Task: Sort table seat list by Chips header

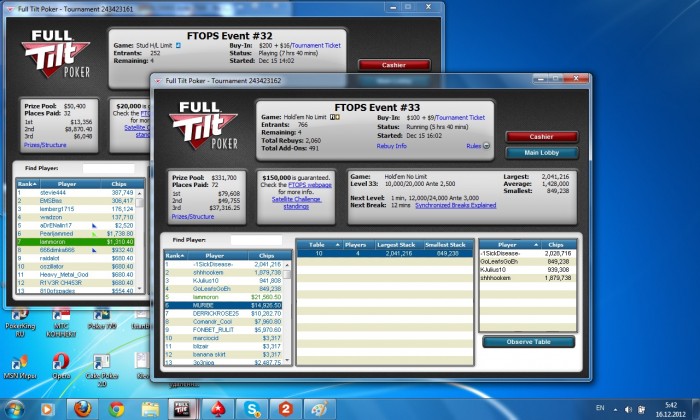Action: 556,245
